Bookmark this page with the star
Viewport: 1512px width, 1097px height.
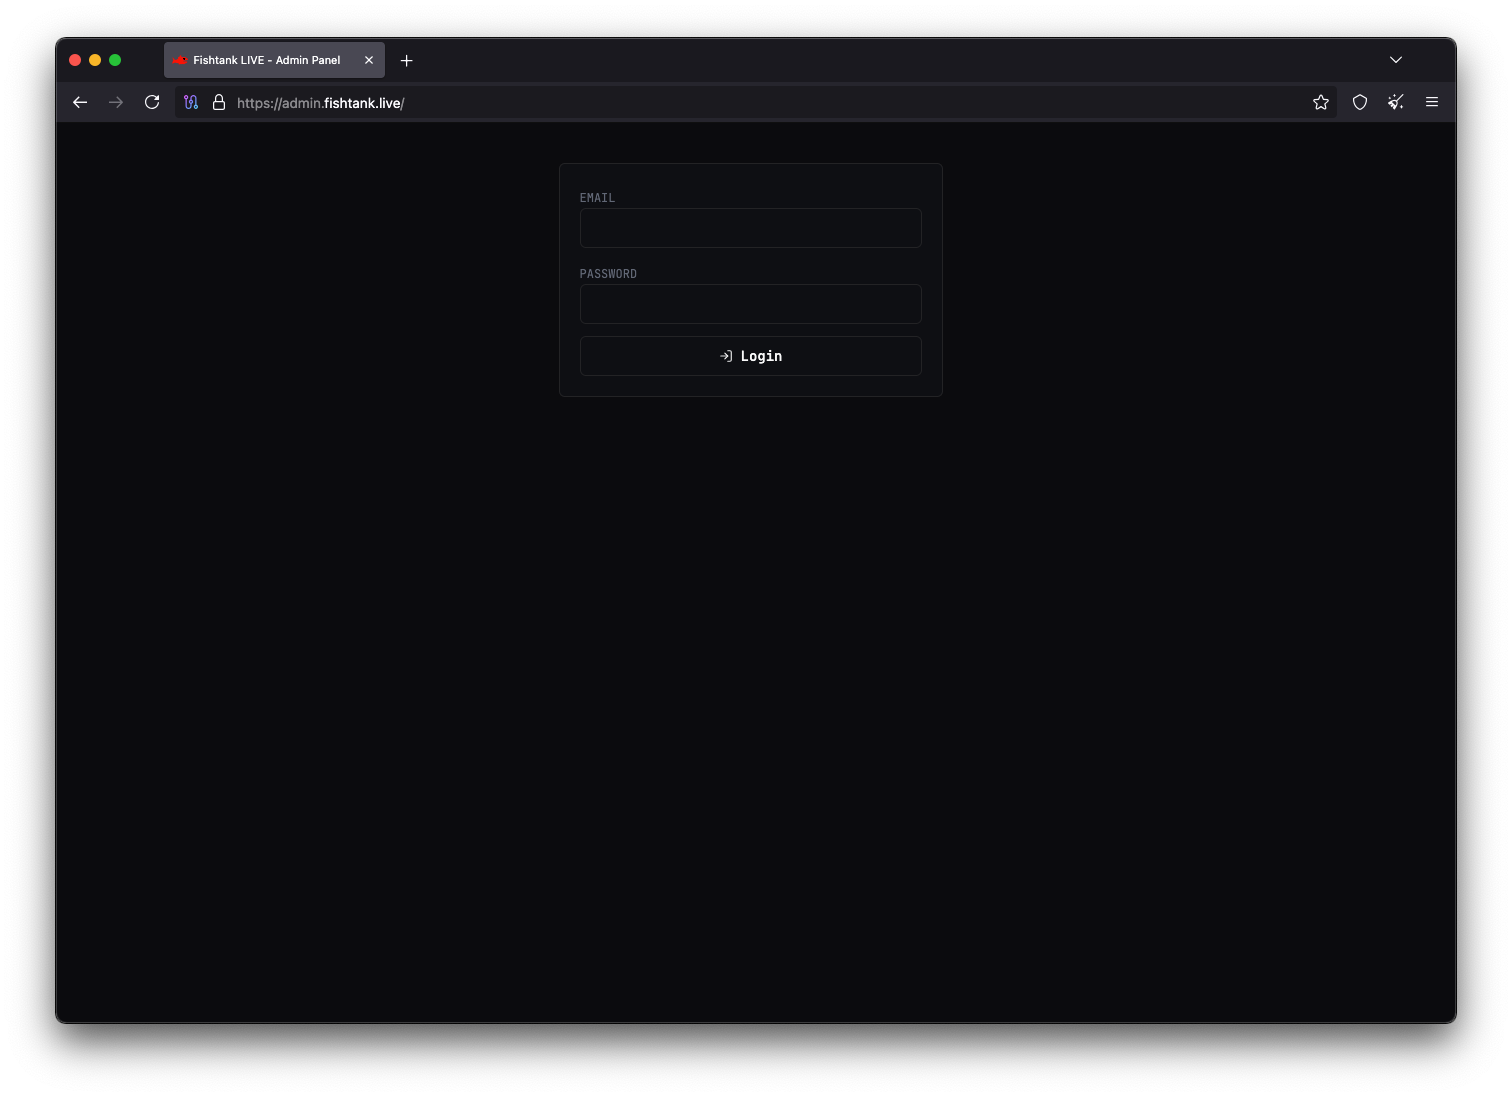tap(1321, 102)
